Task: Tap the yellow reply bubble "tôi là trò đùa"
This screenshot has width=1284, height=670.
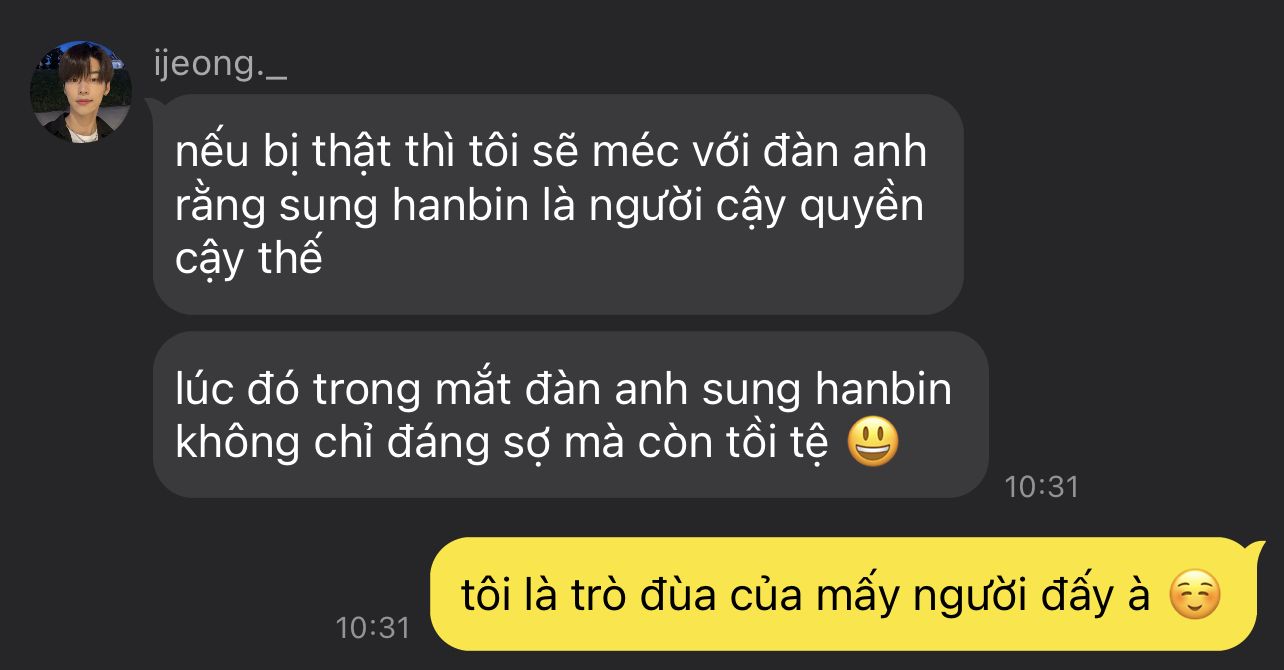Action: point(843,595)
